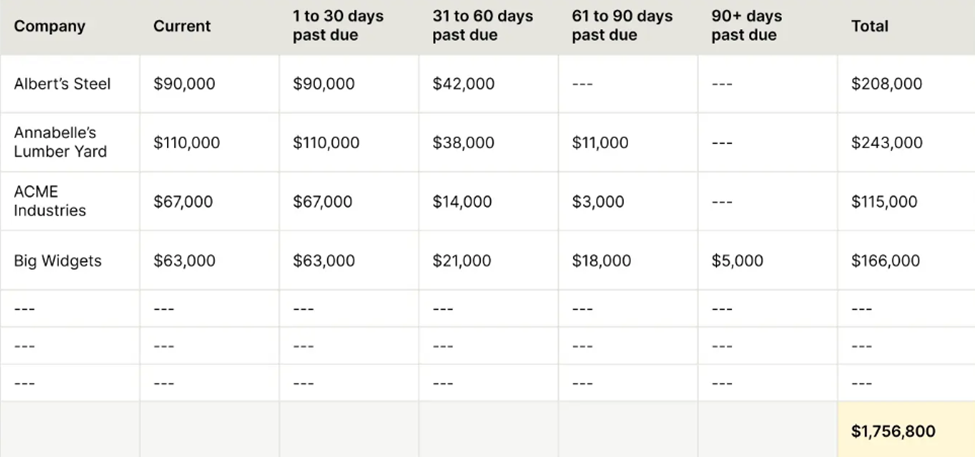
Task: Select the "31 to 60 days past due" header
Action: coord(483,26)
